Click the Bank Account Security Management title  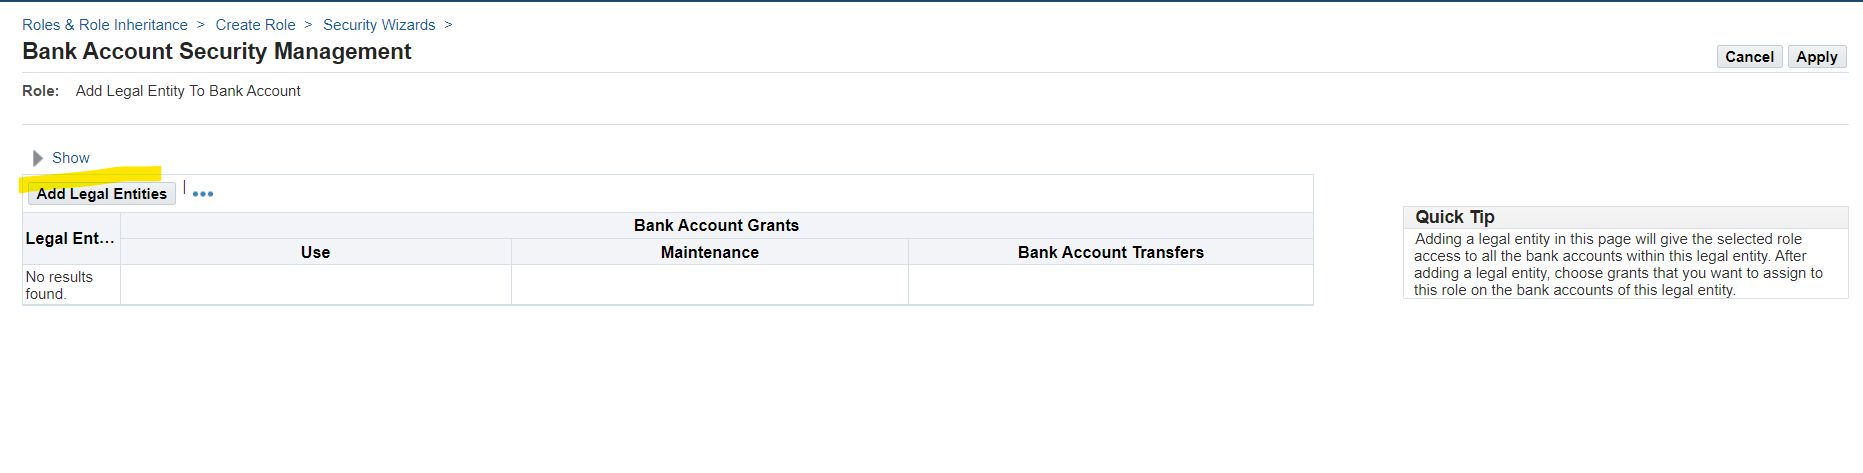(217, 51)
